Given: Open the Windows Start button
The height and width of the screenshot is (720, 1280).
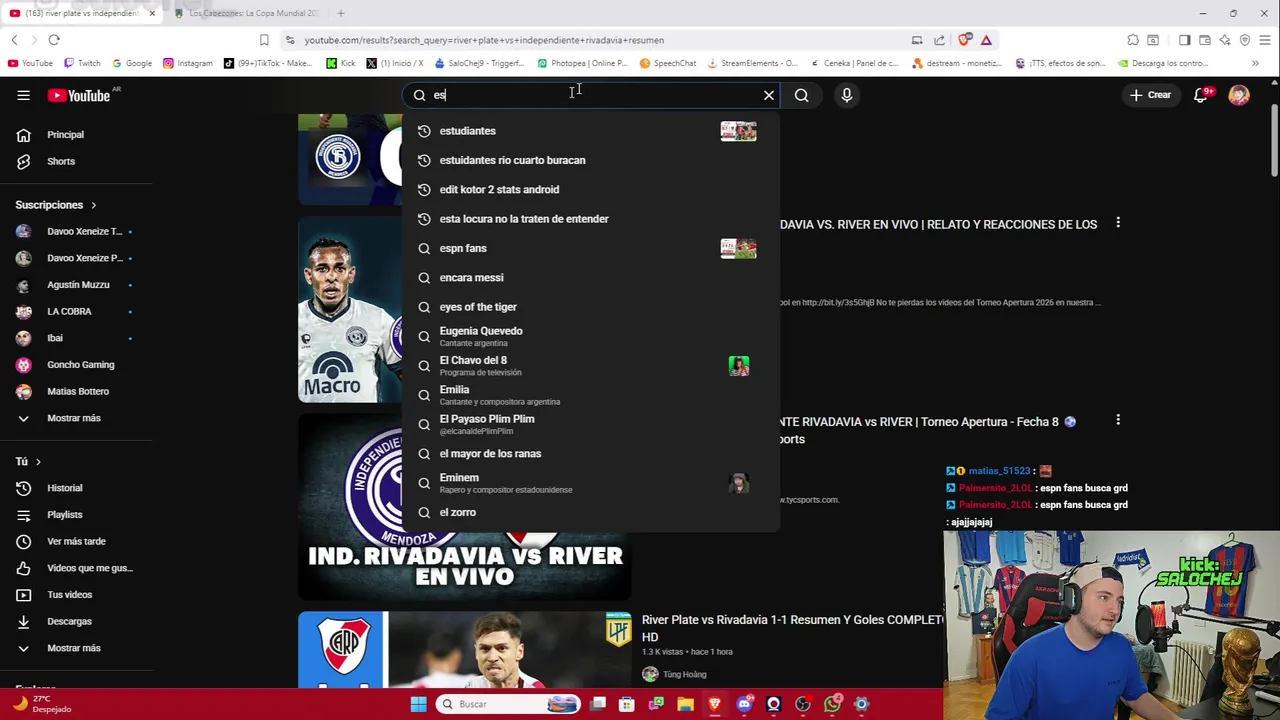Looking at the screenshot, I should (419, 704).
